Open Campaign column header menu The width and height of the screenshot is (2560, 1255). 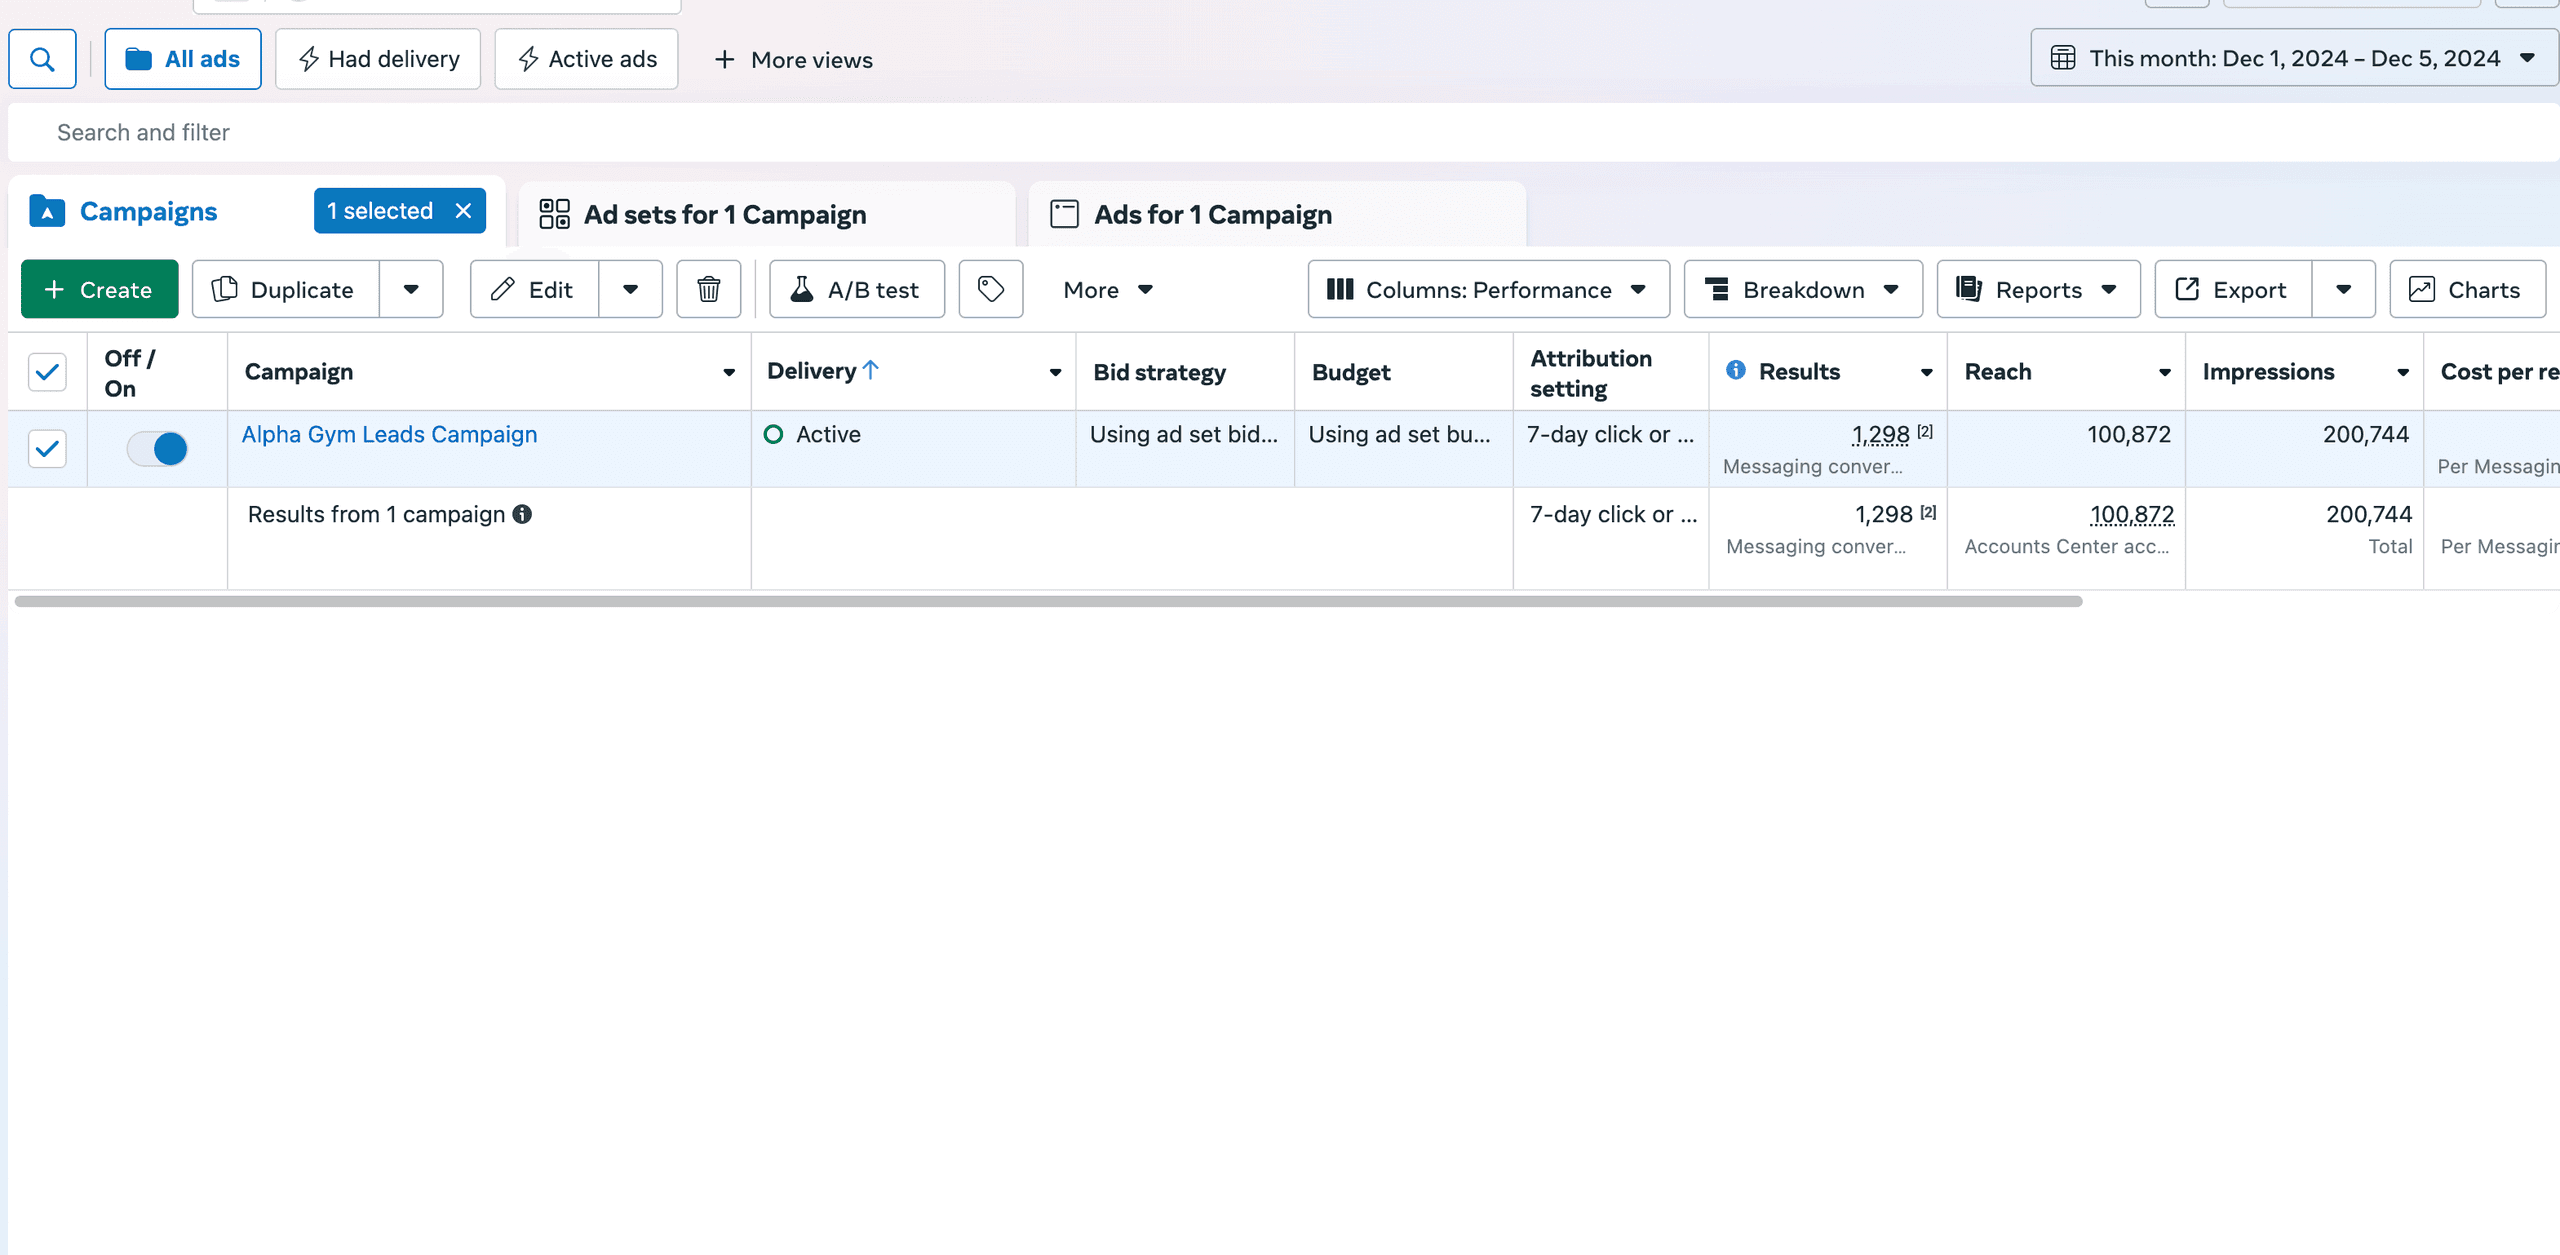point(729,373)
